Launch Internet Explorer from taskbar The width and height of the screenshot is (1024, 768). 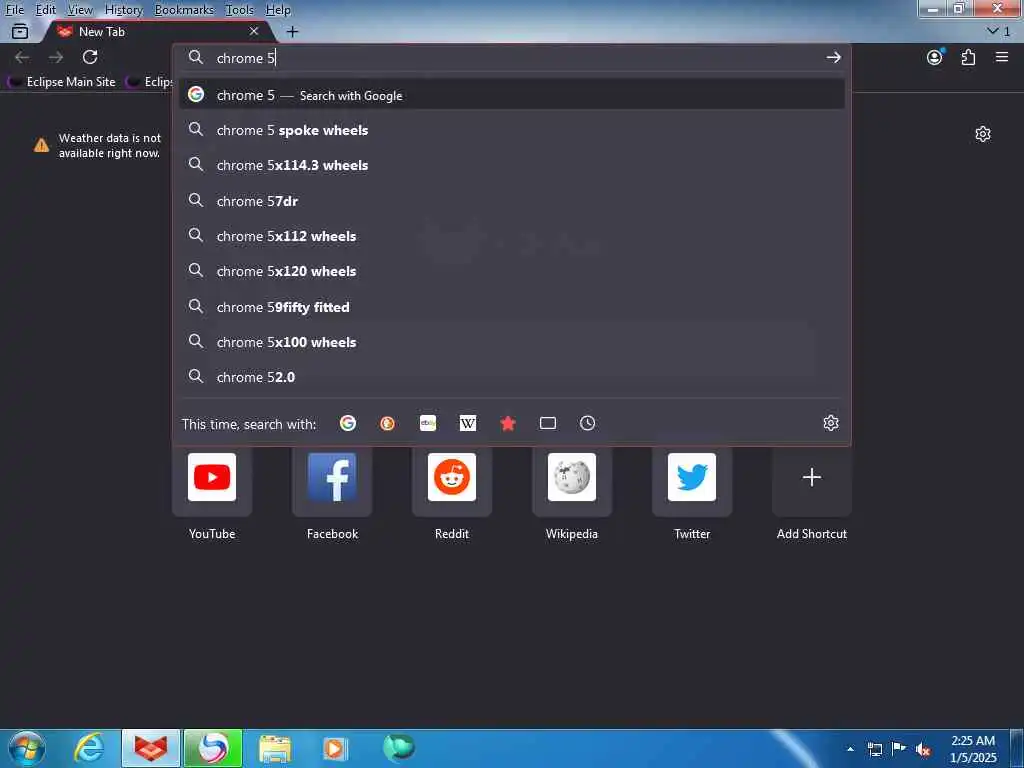point(89,748)
